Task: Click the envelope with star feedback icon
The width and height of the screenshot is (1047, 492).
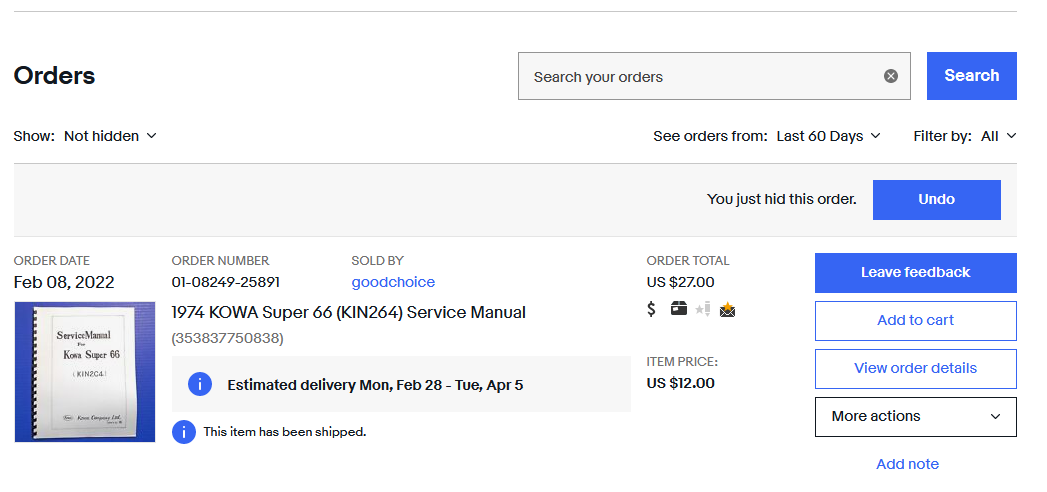Action: 727,309
